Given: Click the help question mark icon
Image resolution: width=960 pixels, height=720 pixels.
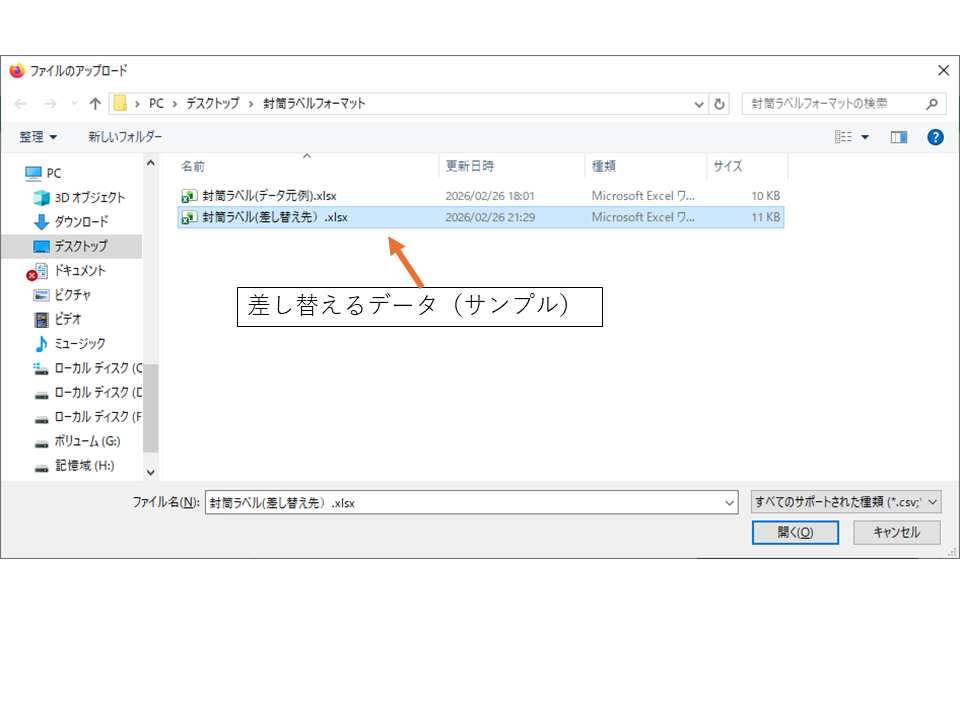Looking at the screenshot, I should 935,137.
